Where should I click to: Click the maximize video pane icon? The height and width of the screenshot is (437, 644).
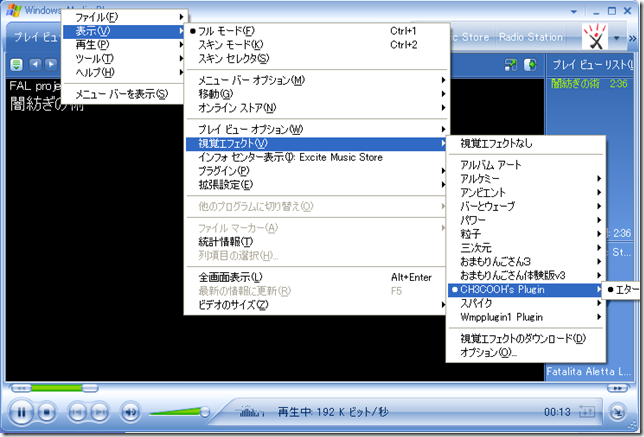pos(511,64)
